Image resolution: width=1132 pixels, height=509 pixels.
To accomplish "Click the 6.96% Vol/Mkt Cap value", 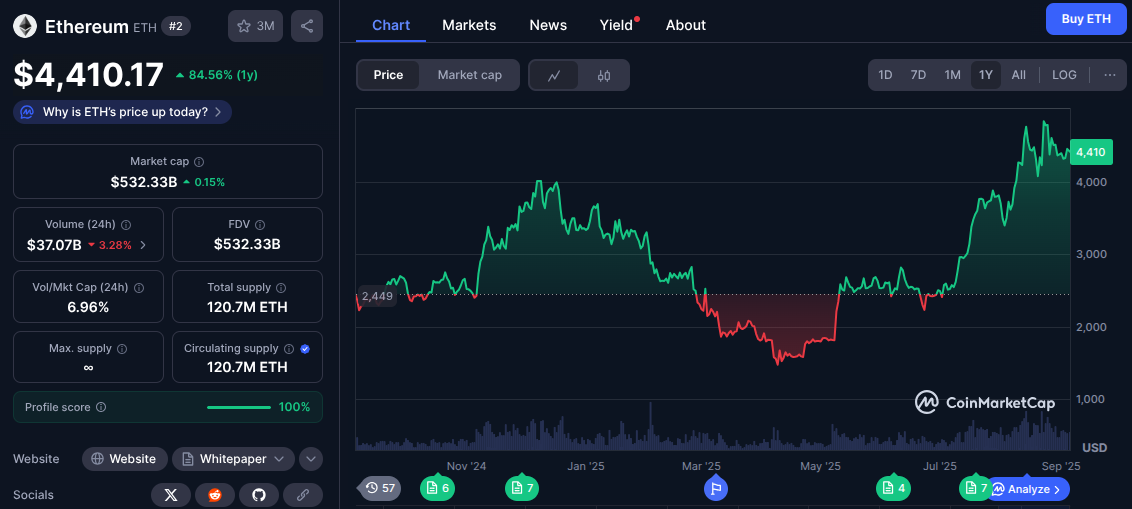I will pyautogui.click(x=88, y=307).
